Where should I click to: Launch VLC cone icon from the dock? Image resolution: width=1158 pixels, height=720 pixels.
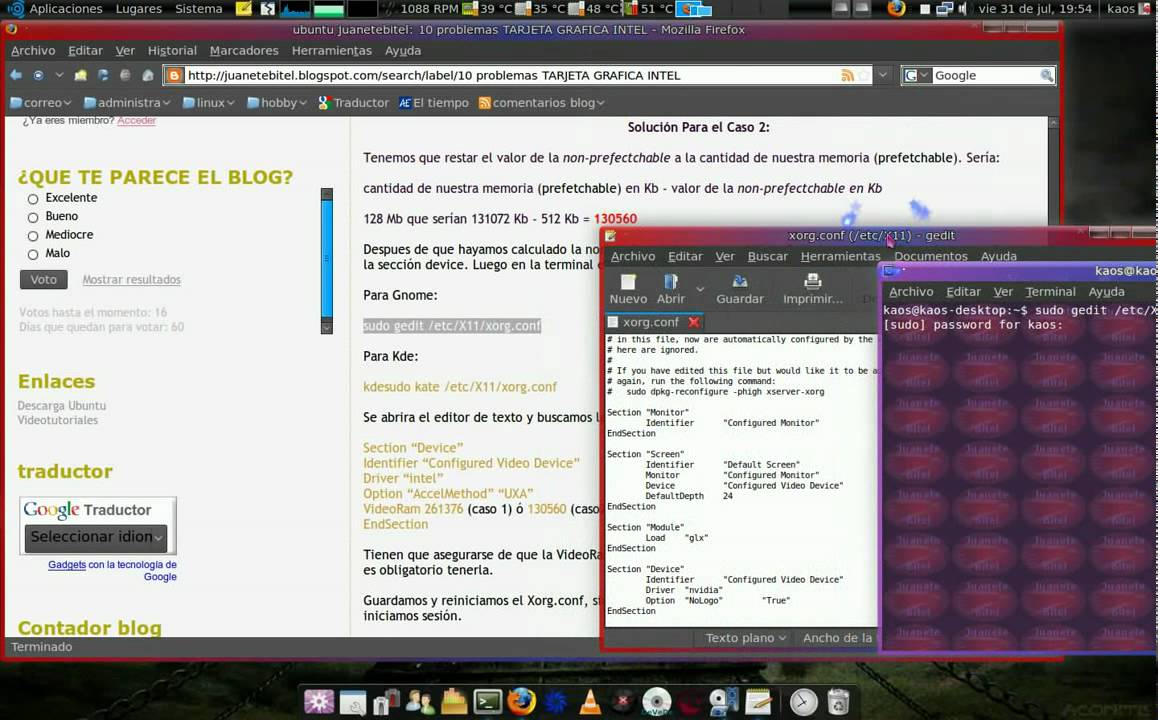coord(589,701)
